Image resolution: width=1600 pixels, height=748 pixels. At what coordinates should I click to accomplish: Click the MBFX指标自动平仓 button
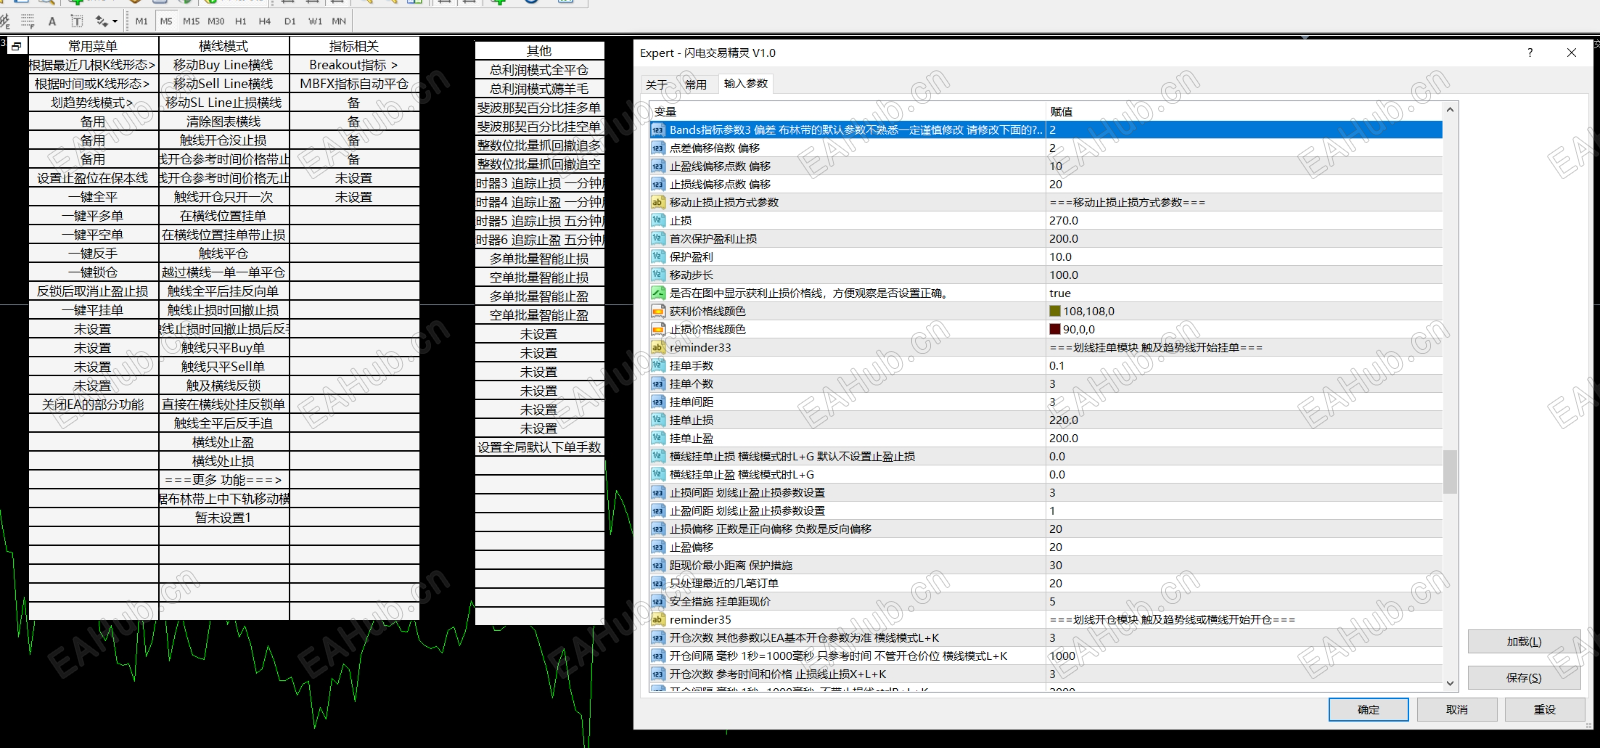(354, 84)
